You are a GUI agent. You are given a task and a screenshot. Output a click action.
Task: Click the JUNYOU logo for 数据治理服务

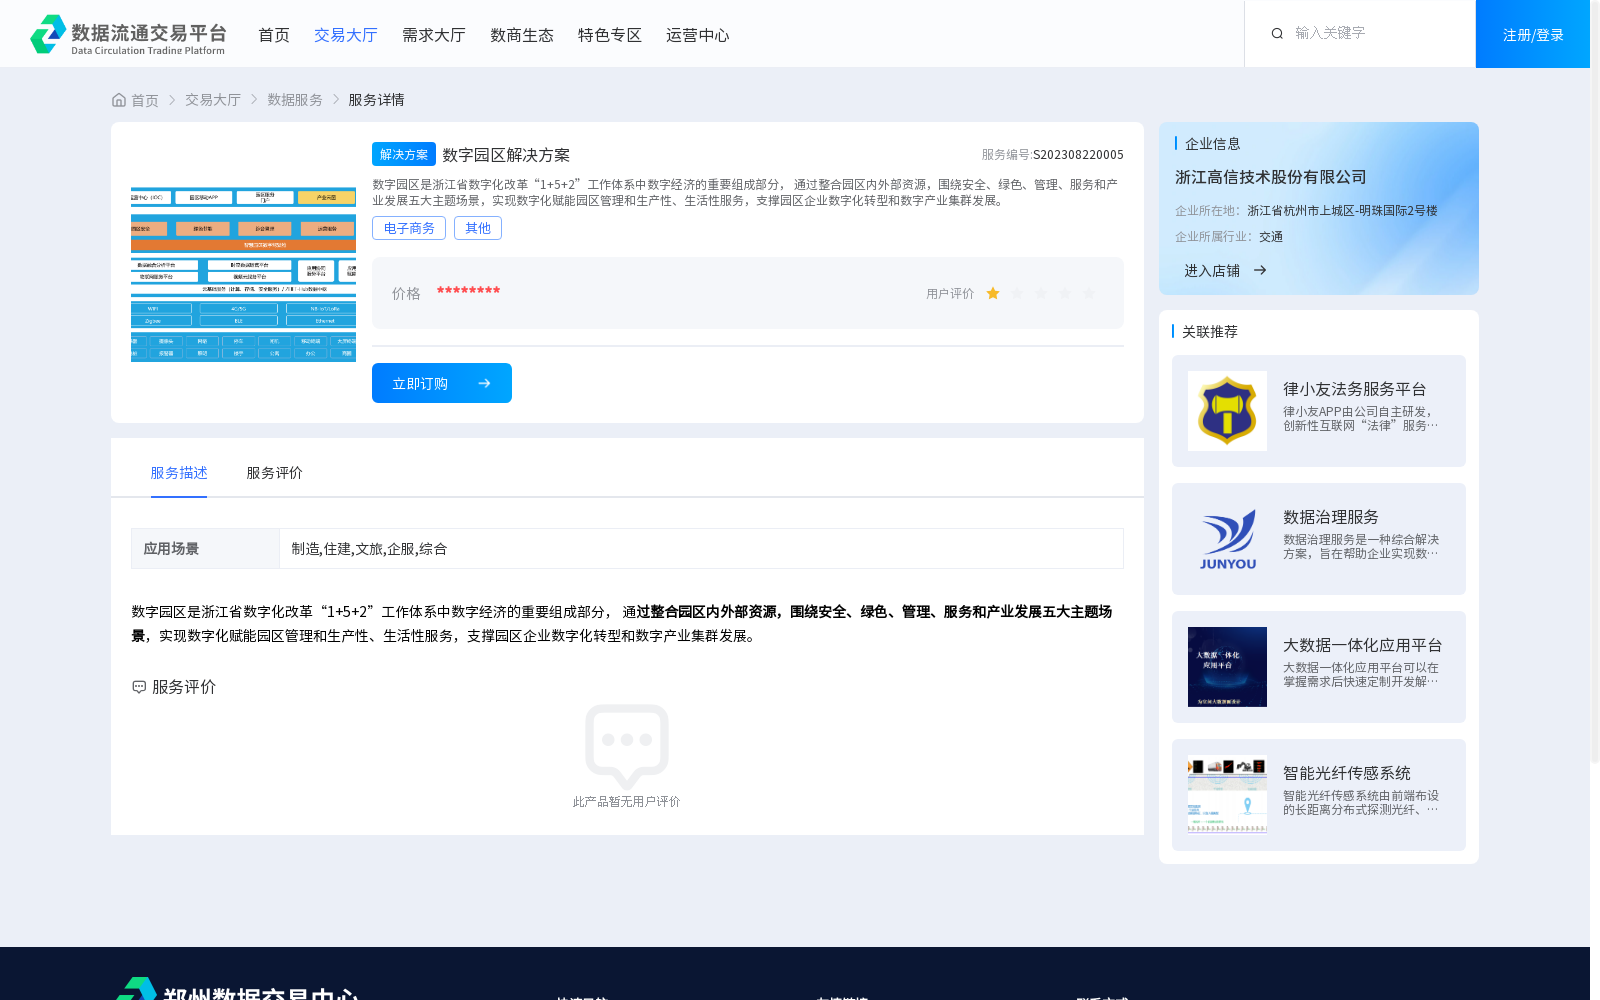tap(1227, 539)
